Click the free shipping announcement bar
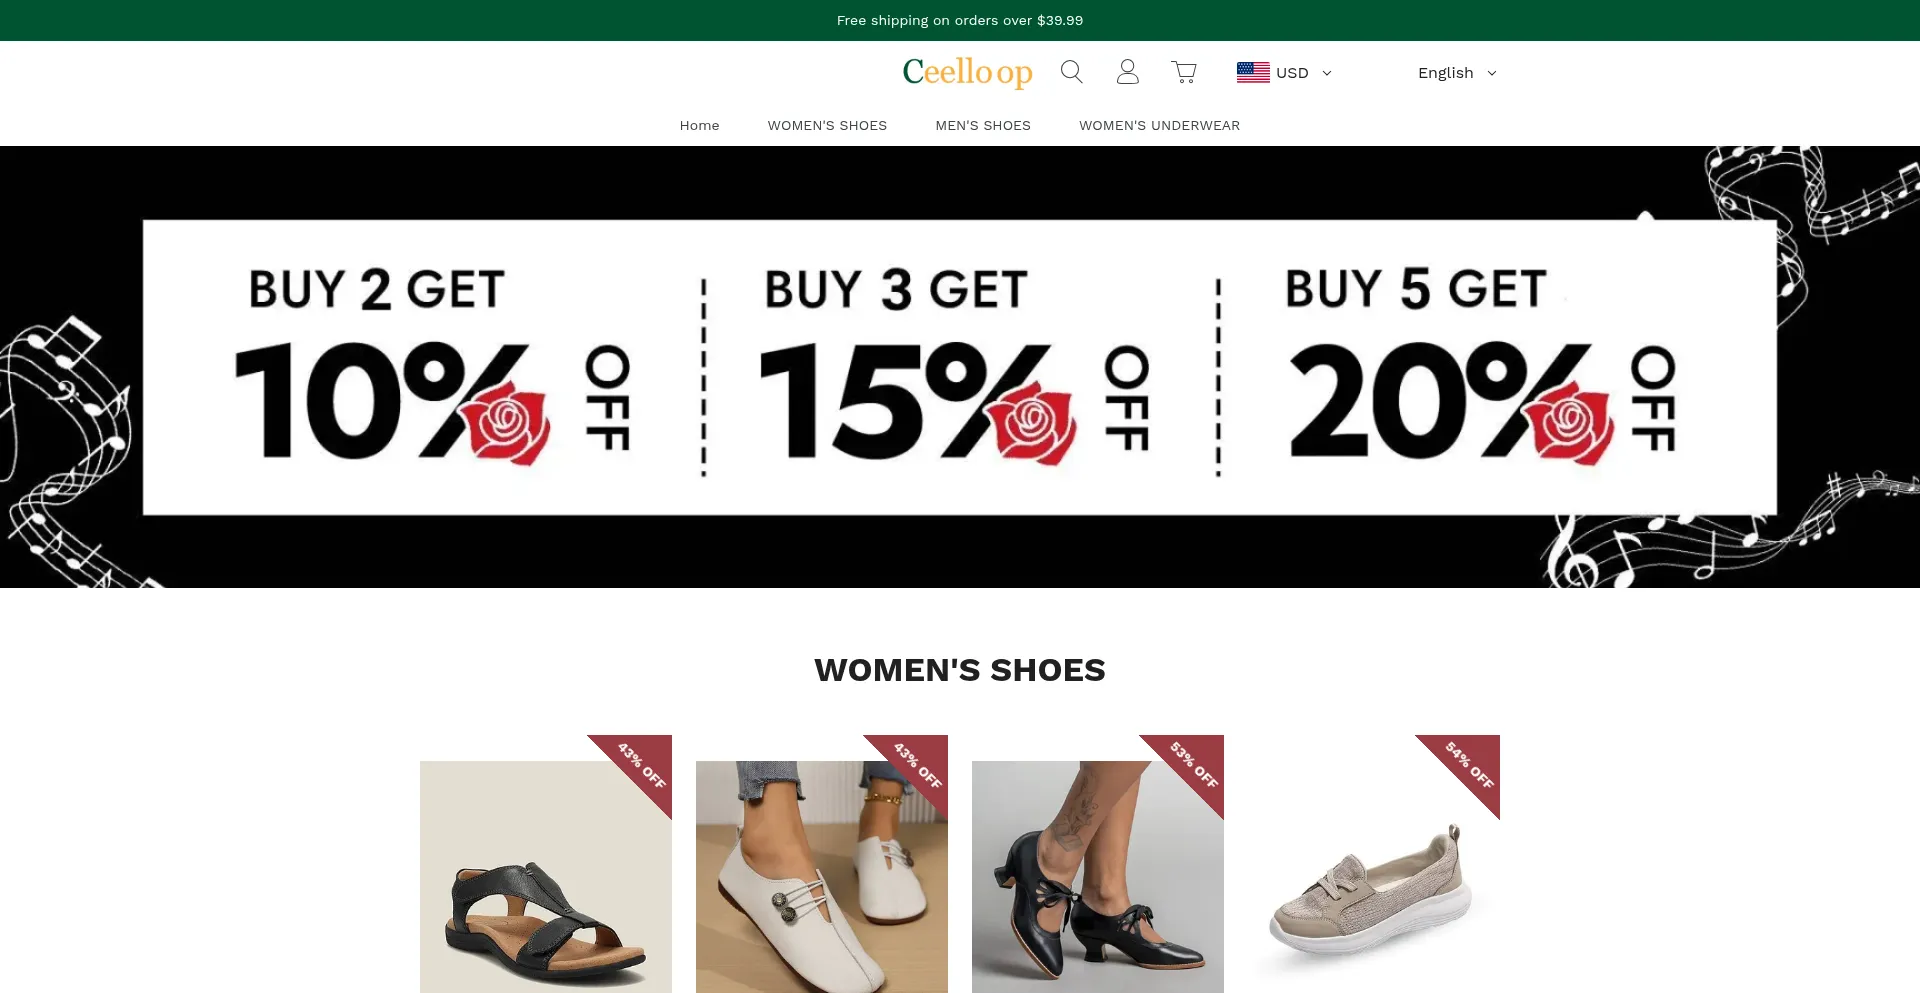Viewport: 1920px width, 993px height. tap(960, 20)
